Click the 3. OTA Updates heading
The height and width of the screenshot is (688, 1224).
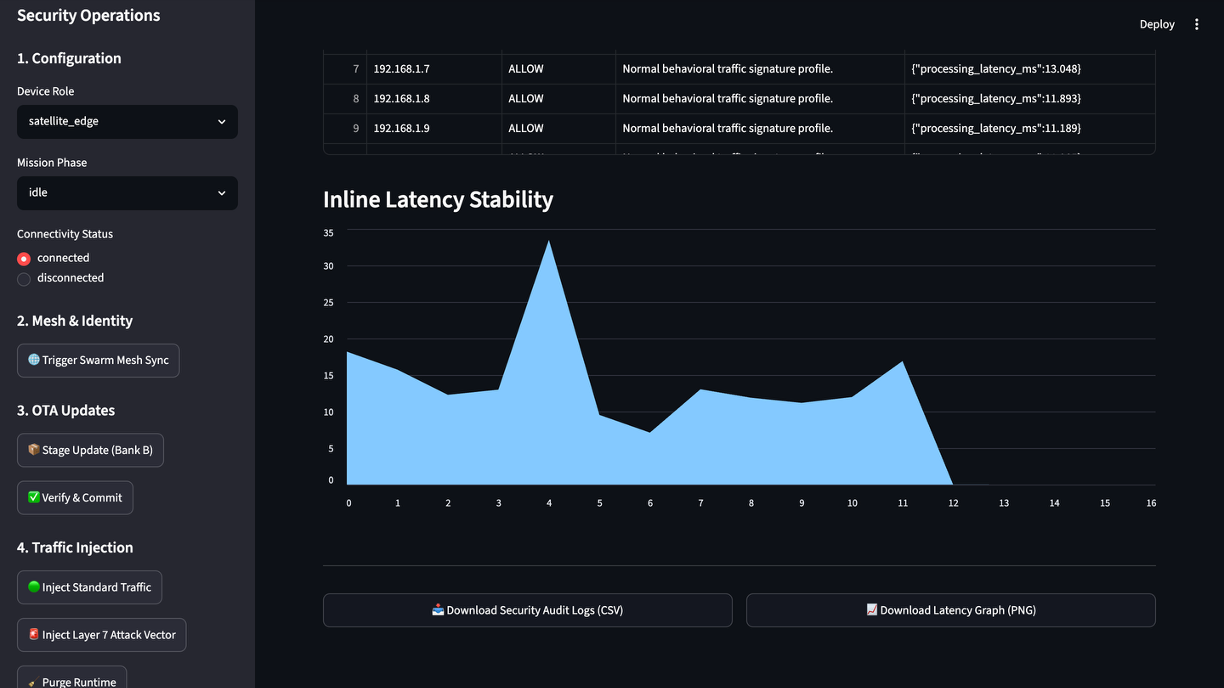66,410
